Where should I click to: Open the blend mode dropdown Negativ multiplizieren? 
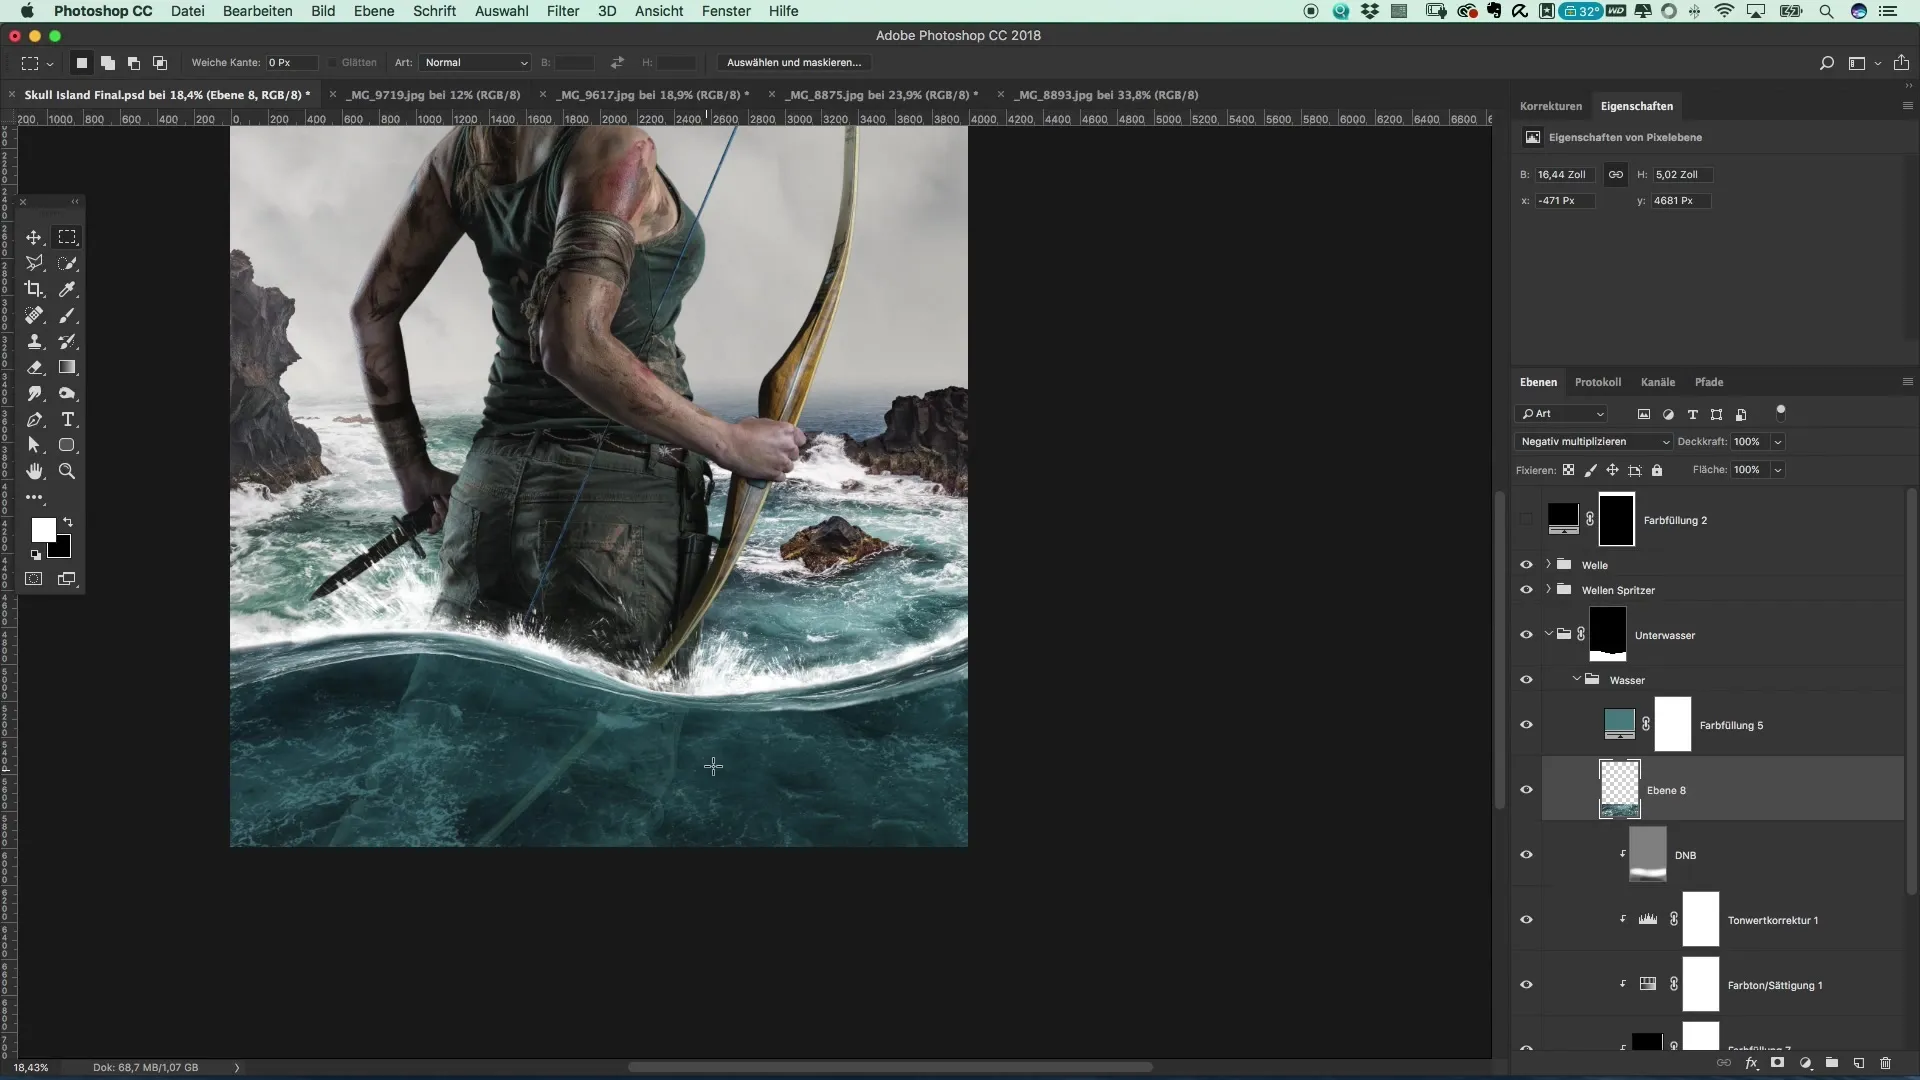(x=1594, y=442)
